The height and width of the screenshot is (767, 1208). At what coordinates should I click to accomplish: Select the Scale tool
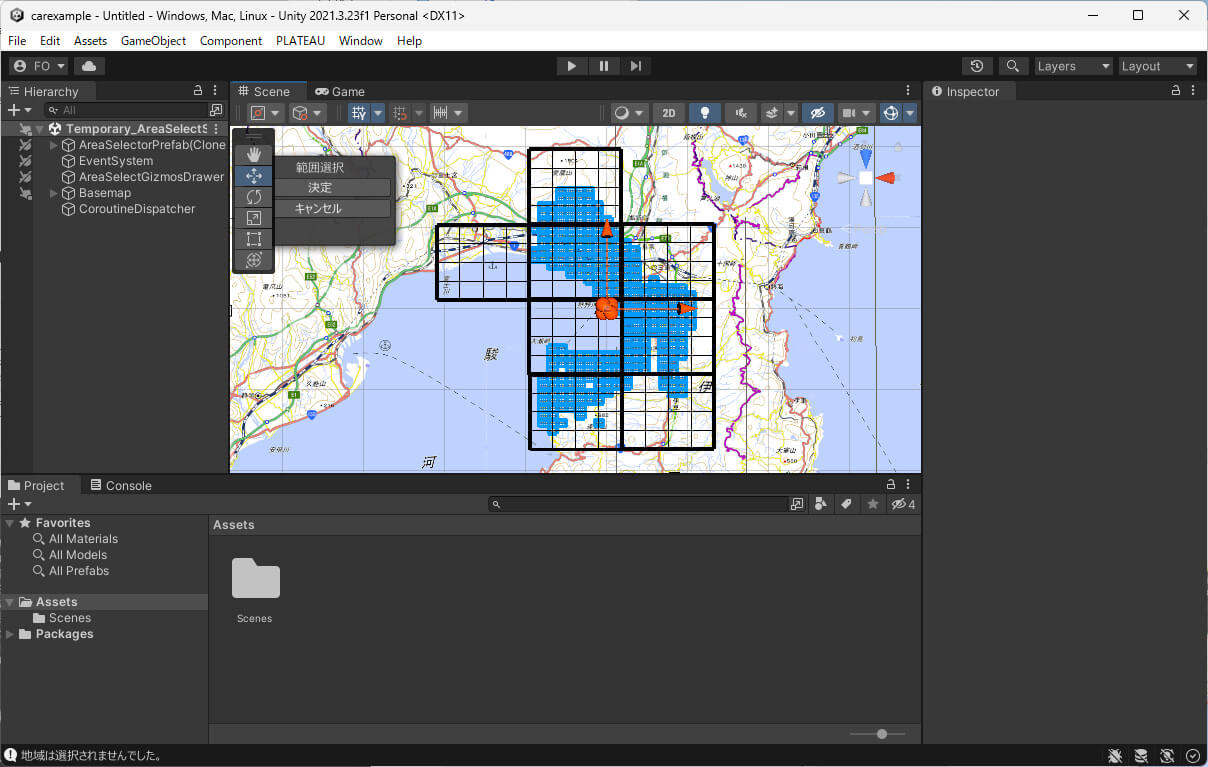point(253,218)
